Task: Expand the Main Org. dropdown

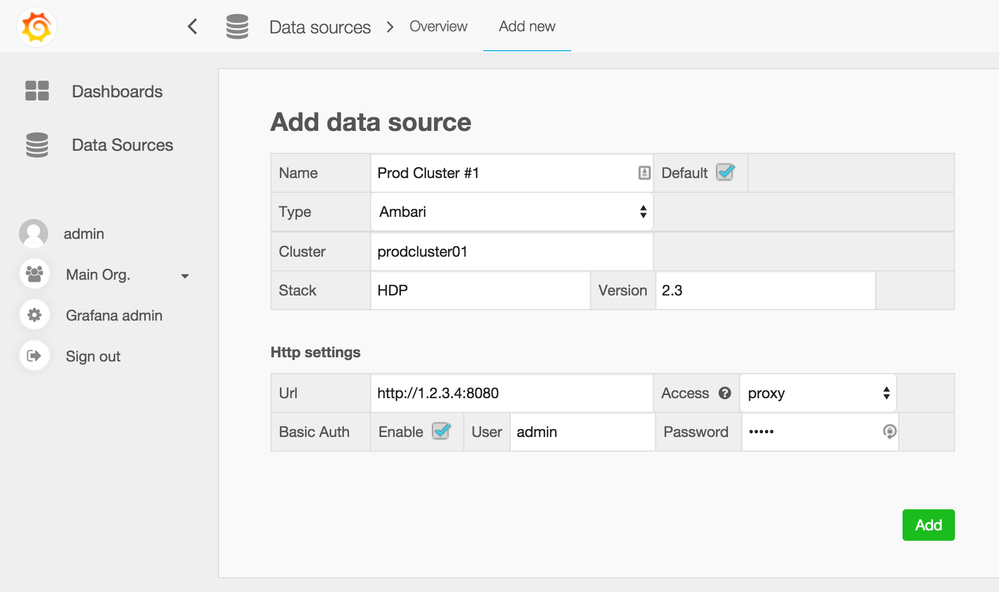Action: (x=184, y=275)
